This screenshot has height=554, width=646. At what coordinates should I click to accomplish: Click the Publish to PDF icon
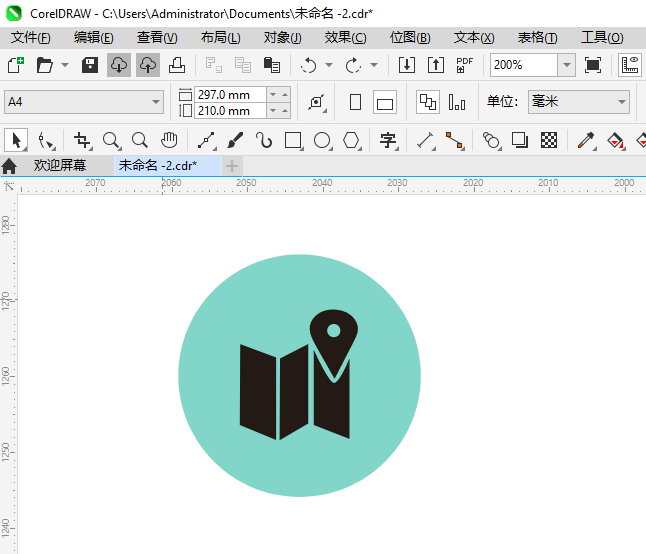[x=464, y=65]
